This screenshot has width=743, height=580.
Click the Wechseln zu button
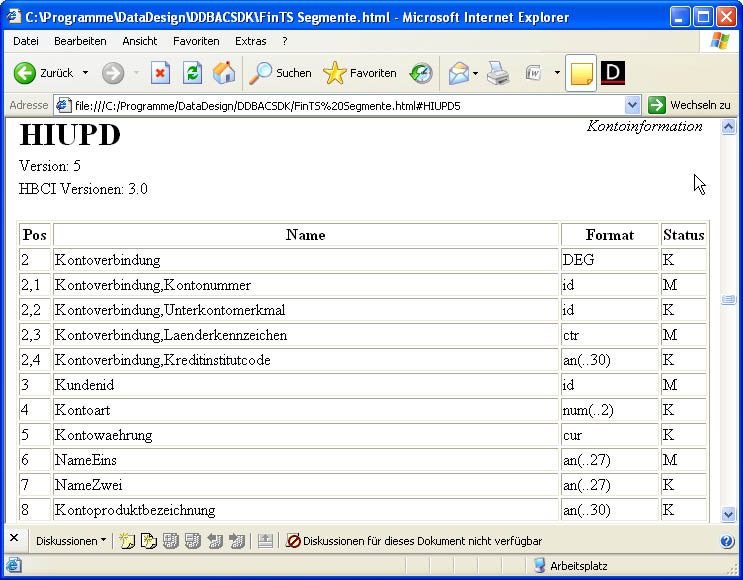[x=689, y=105]
